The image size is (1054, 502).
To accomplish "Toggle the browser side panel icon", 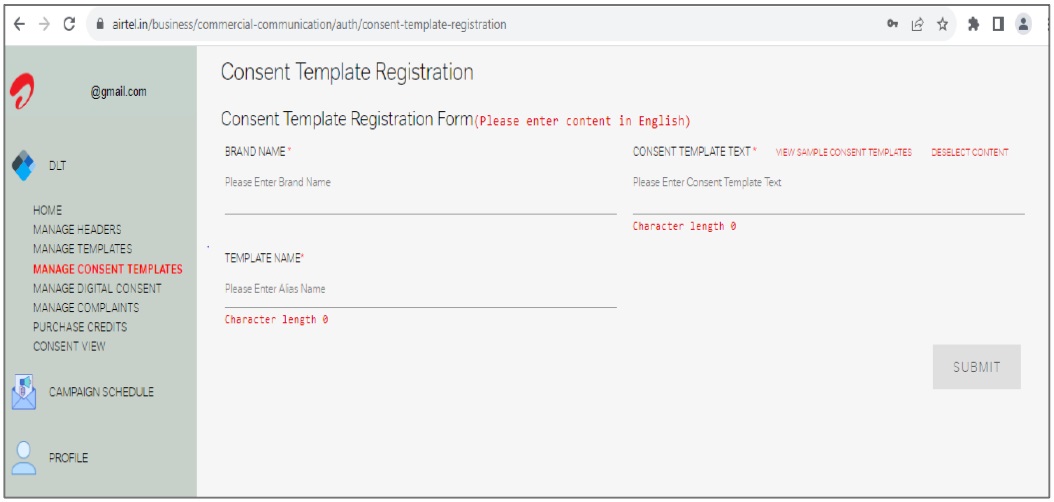I will tap(998, 24).
